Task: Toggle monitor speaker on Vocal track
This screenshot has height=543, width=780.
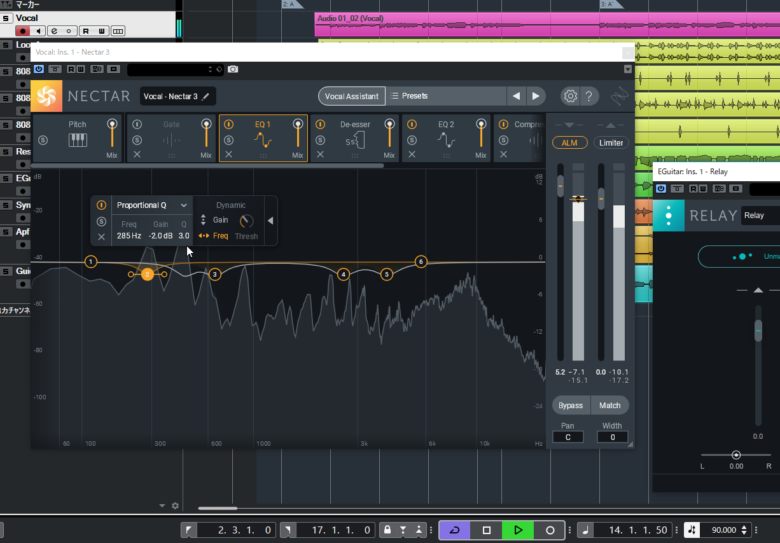Action: point(38,31)
